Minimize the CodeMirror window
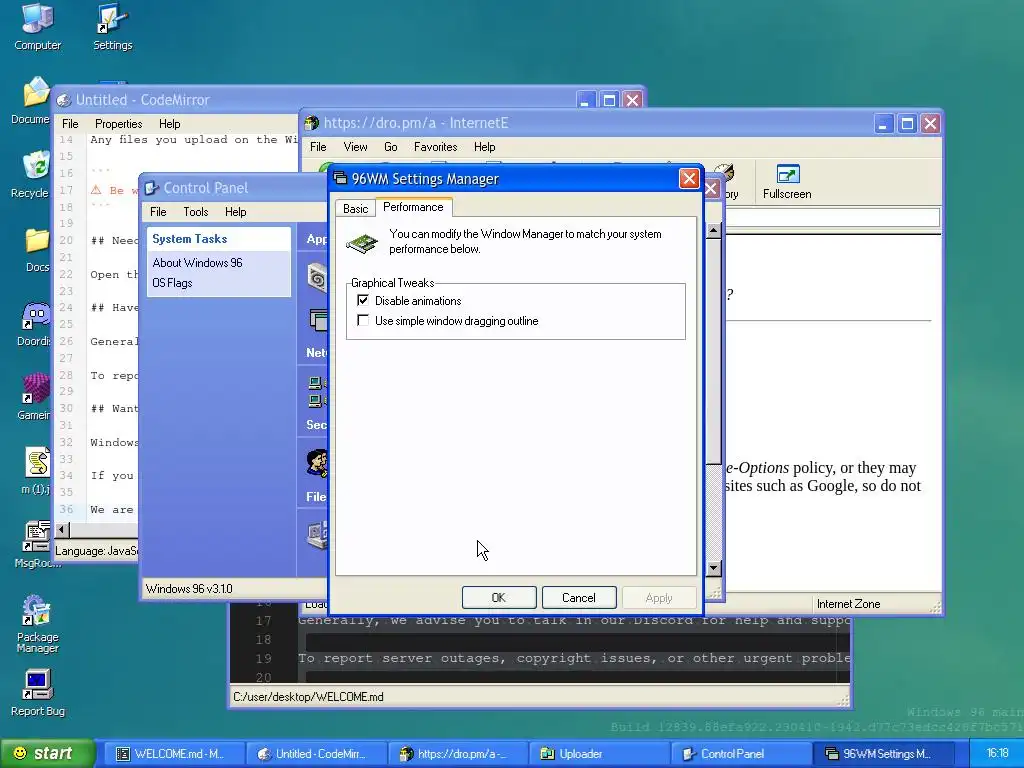This screenshot has width=1024, height=768. click(585, 101)
